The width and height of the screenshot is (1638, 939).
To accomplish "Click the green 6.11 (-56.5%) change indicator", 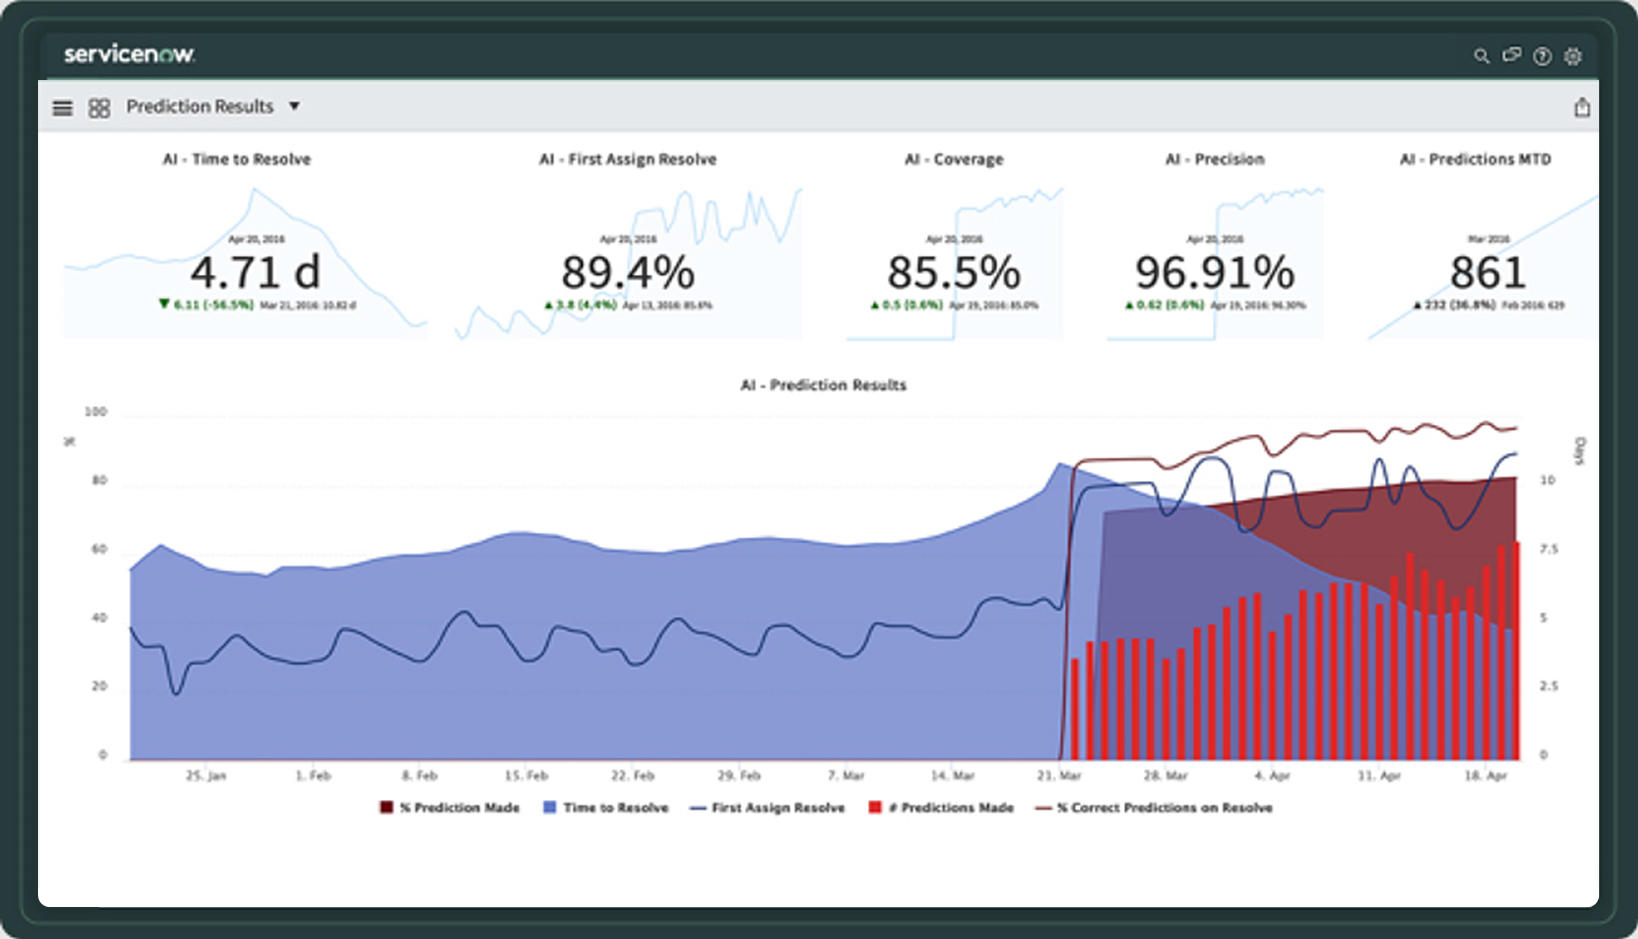I will pyautogui.click(x=206, y=305).
